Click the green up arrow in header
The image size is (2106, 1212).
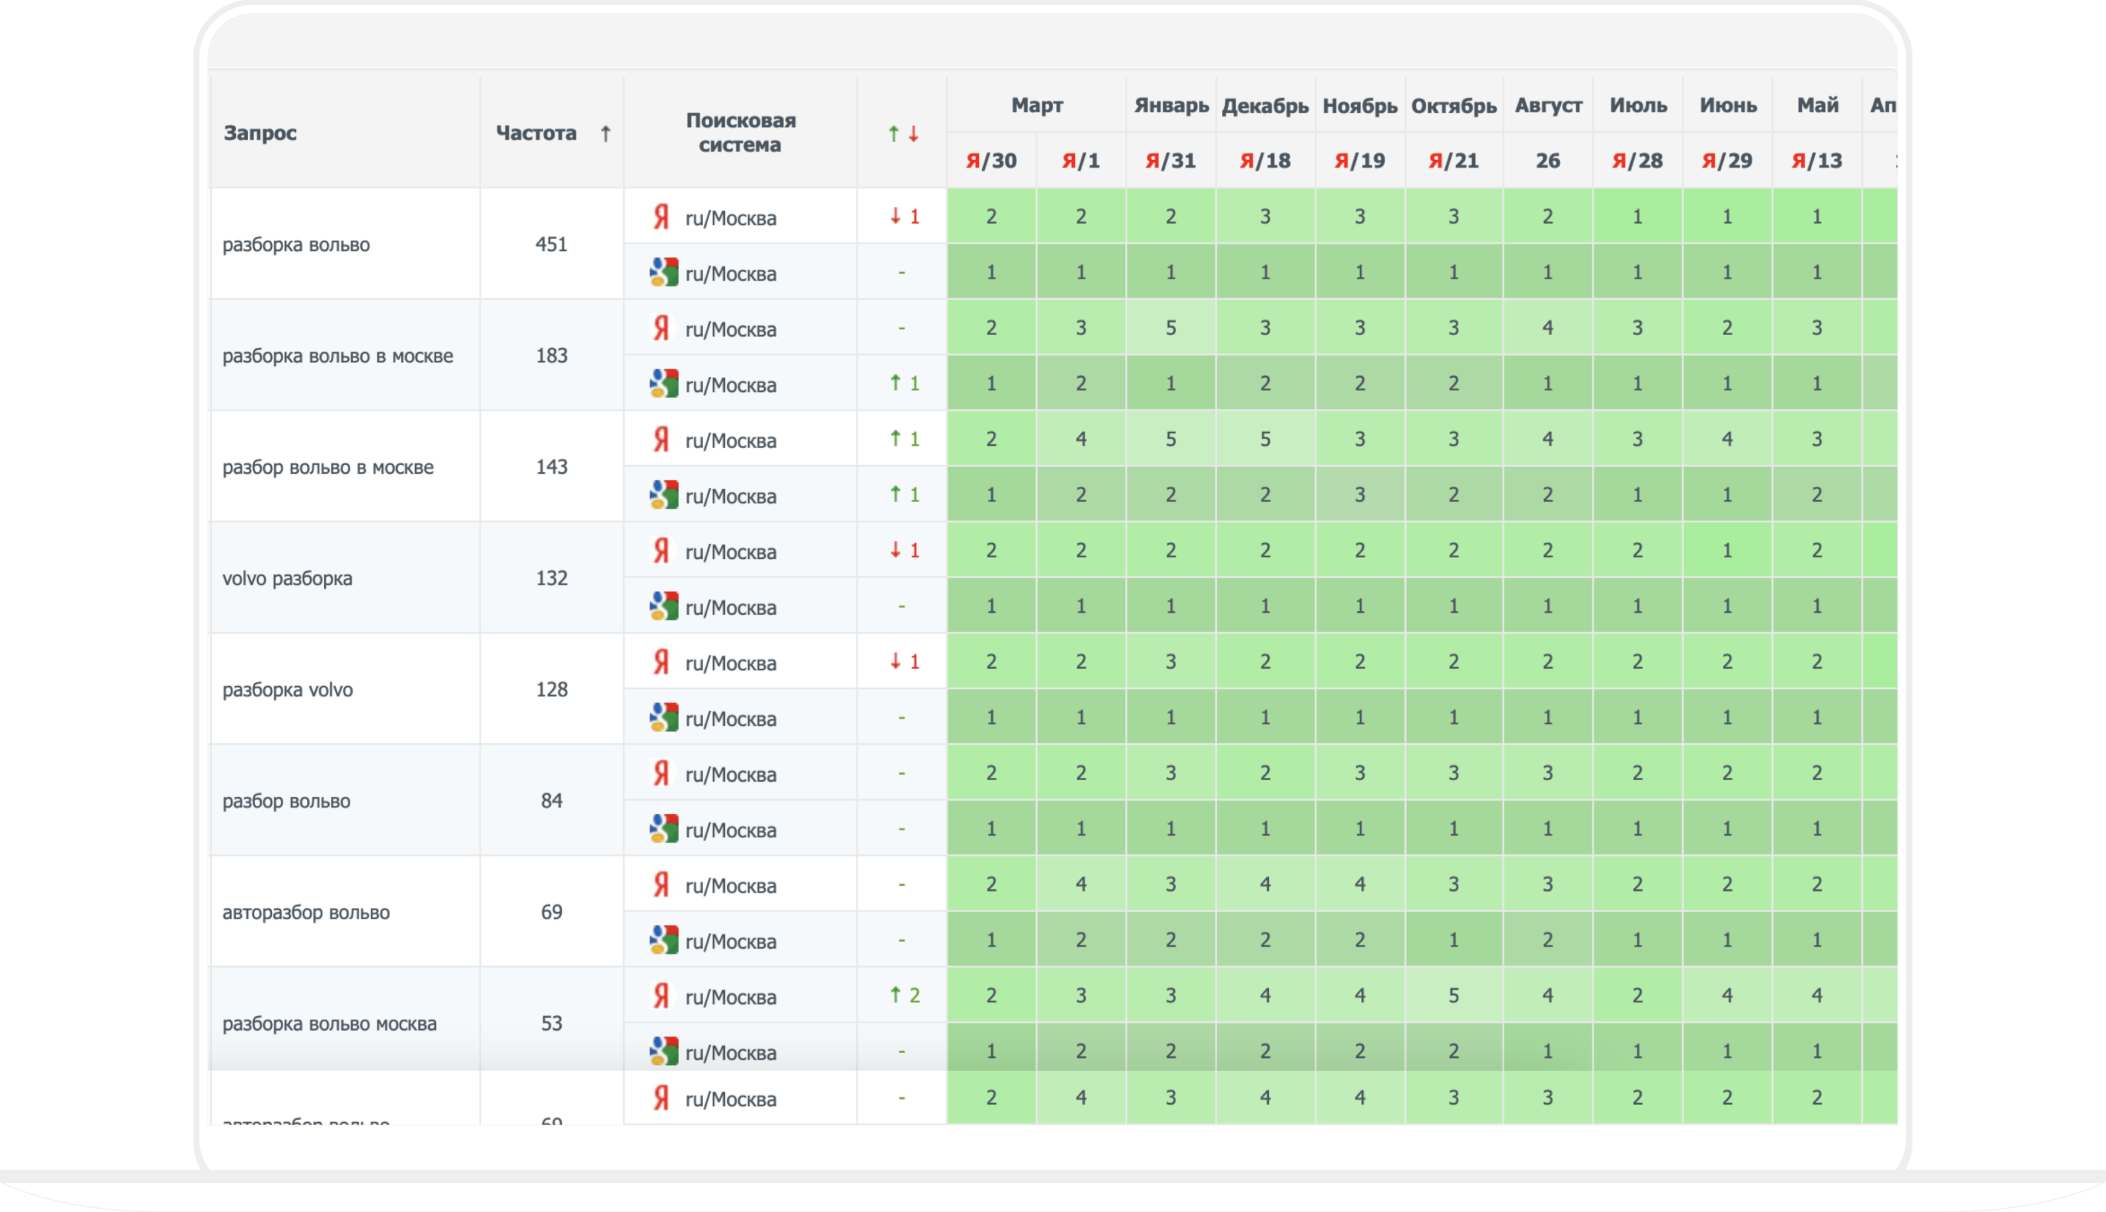pyautogui.click(x=894, y=133)
